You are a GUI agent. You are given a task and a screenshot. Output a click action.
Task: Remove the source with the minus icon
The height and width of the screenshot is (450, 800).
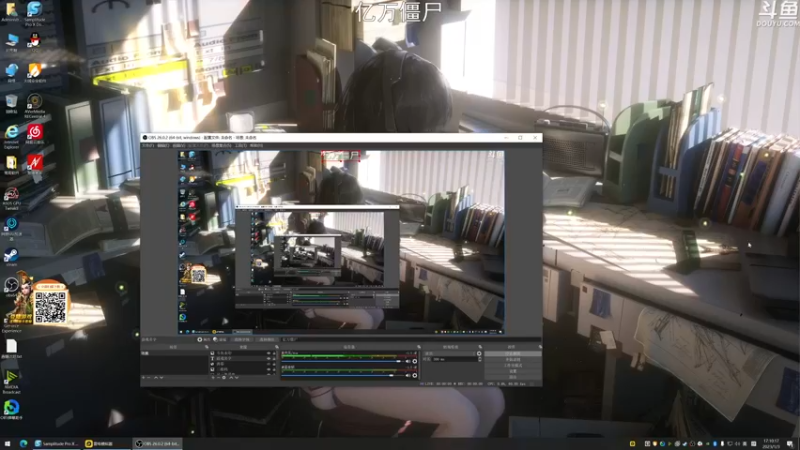tap(218, 378)
